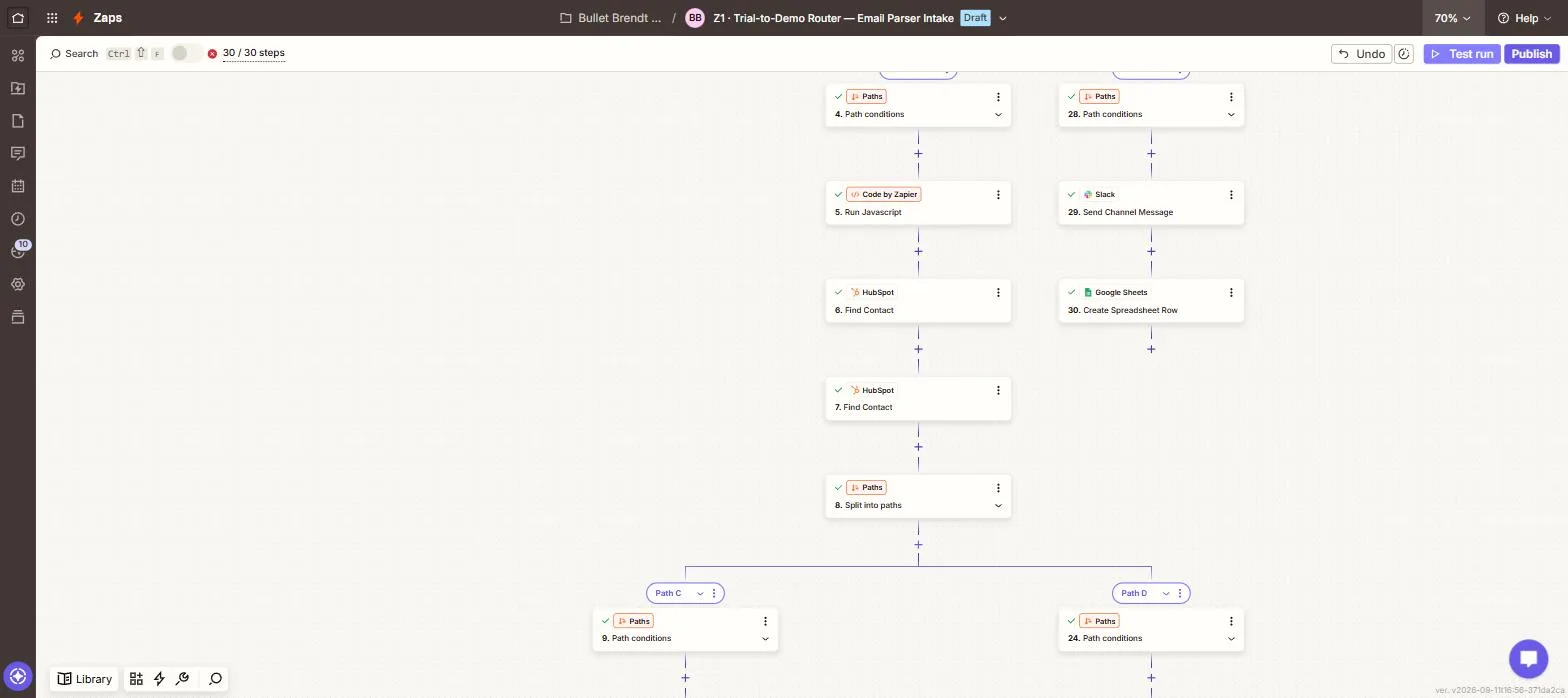
Task: Expand step 28 Path conditions chevron
Action: 1231,115
